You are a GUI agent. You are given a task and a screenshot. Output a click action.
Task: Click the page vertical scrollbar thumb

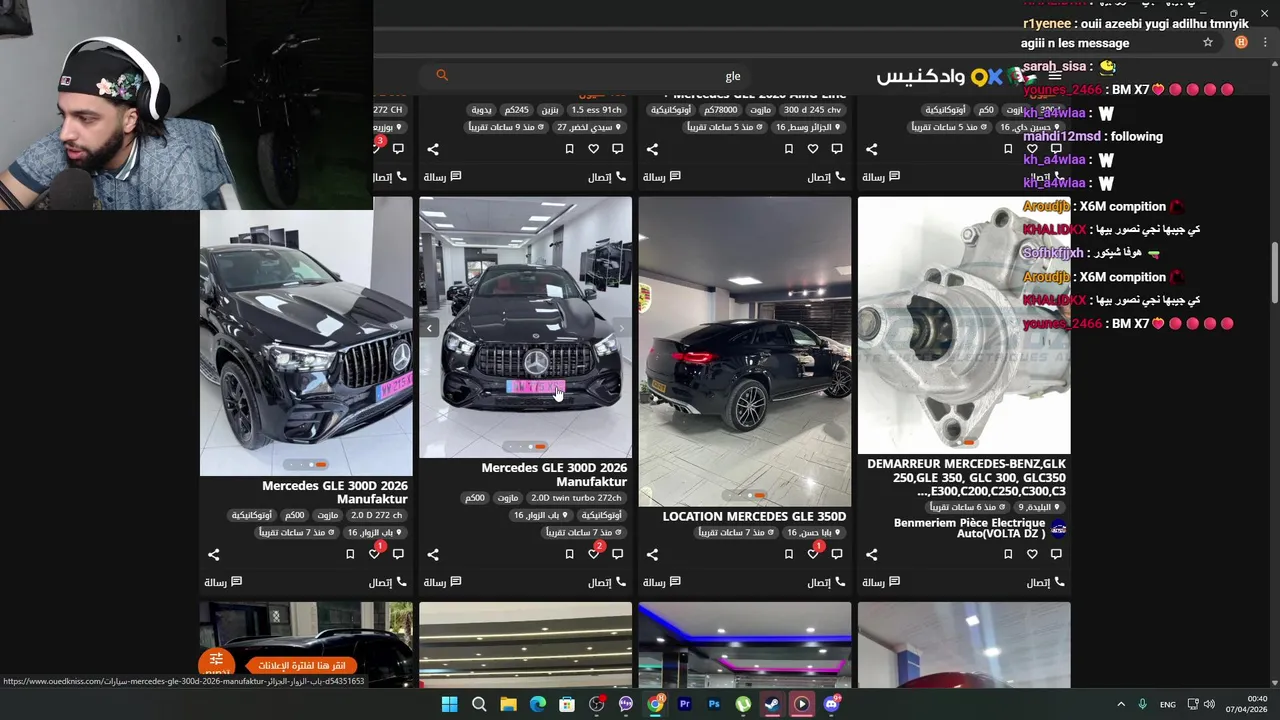[x=1274, y=273]
